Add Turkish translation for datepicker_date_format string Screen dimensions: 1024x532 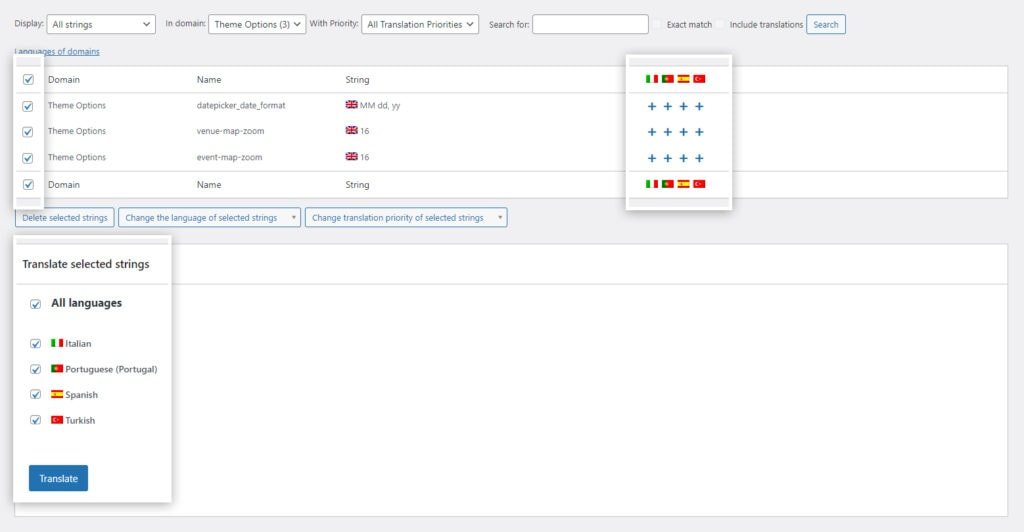[699, 106]
